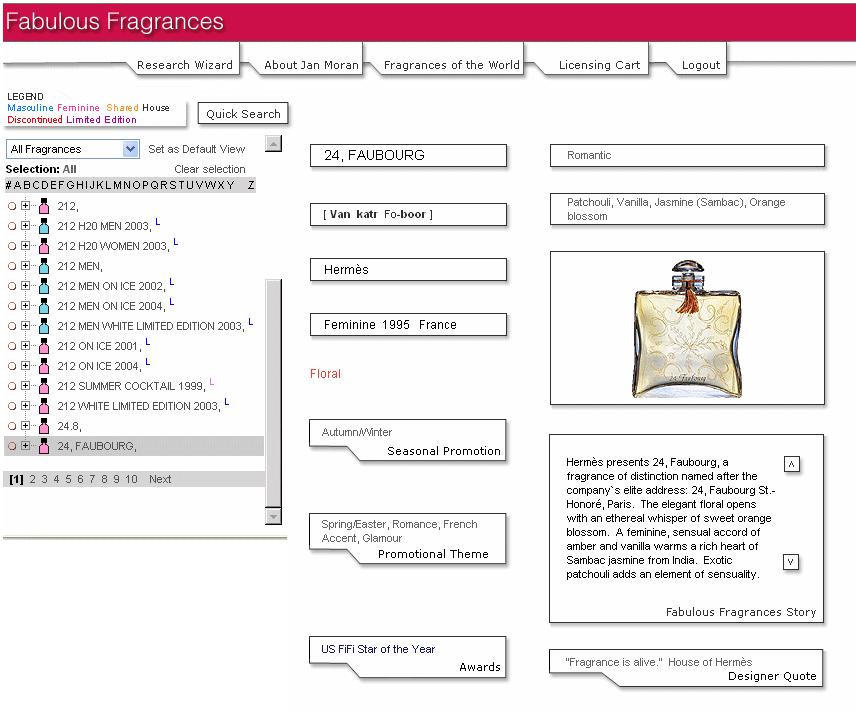
Task: Click Set as Default View
Action: [197, 149]
